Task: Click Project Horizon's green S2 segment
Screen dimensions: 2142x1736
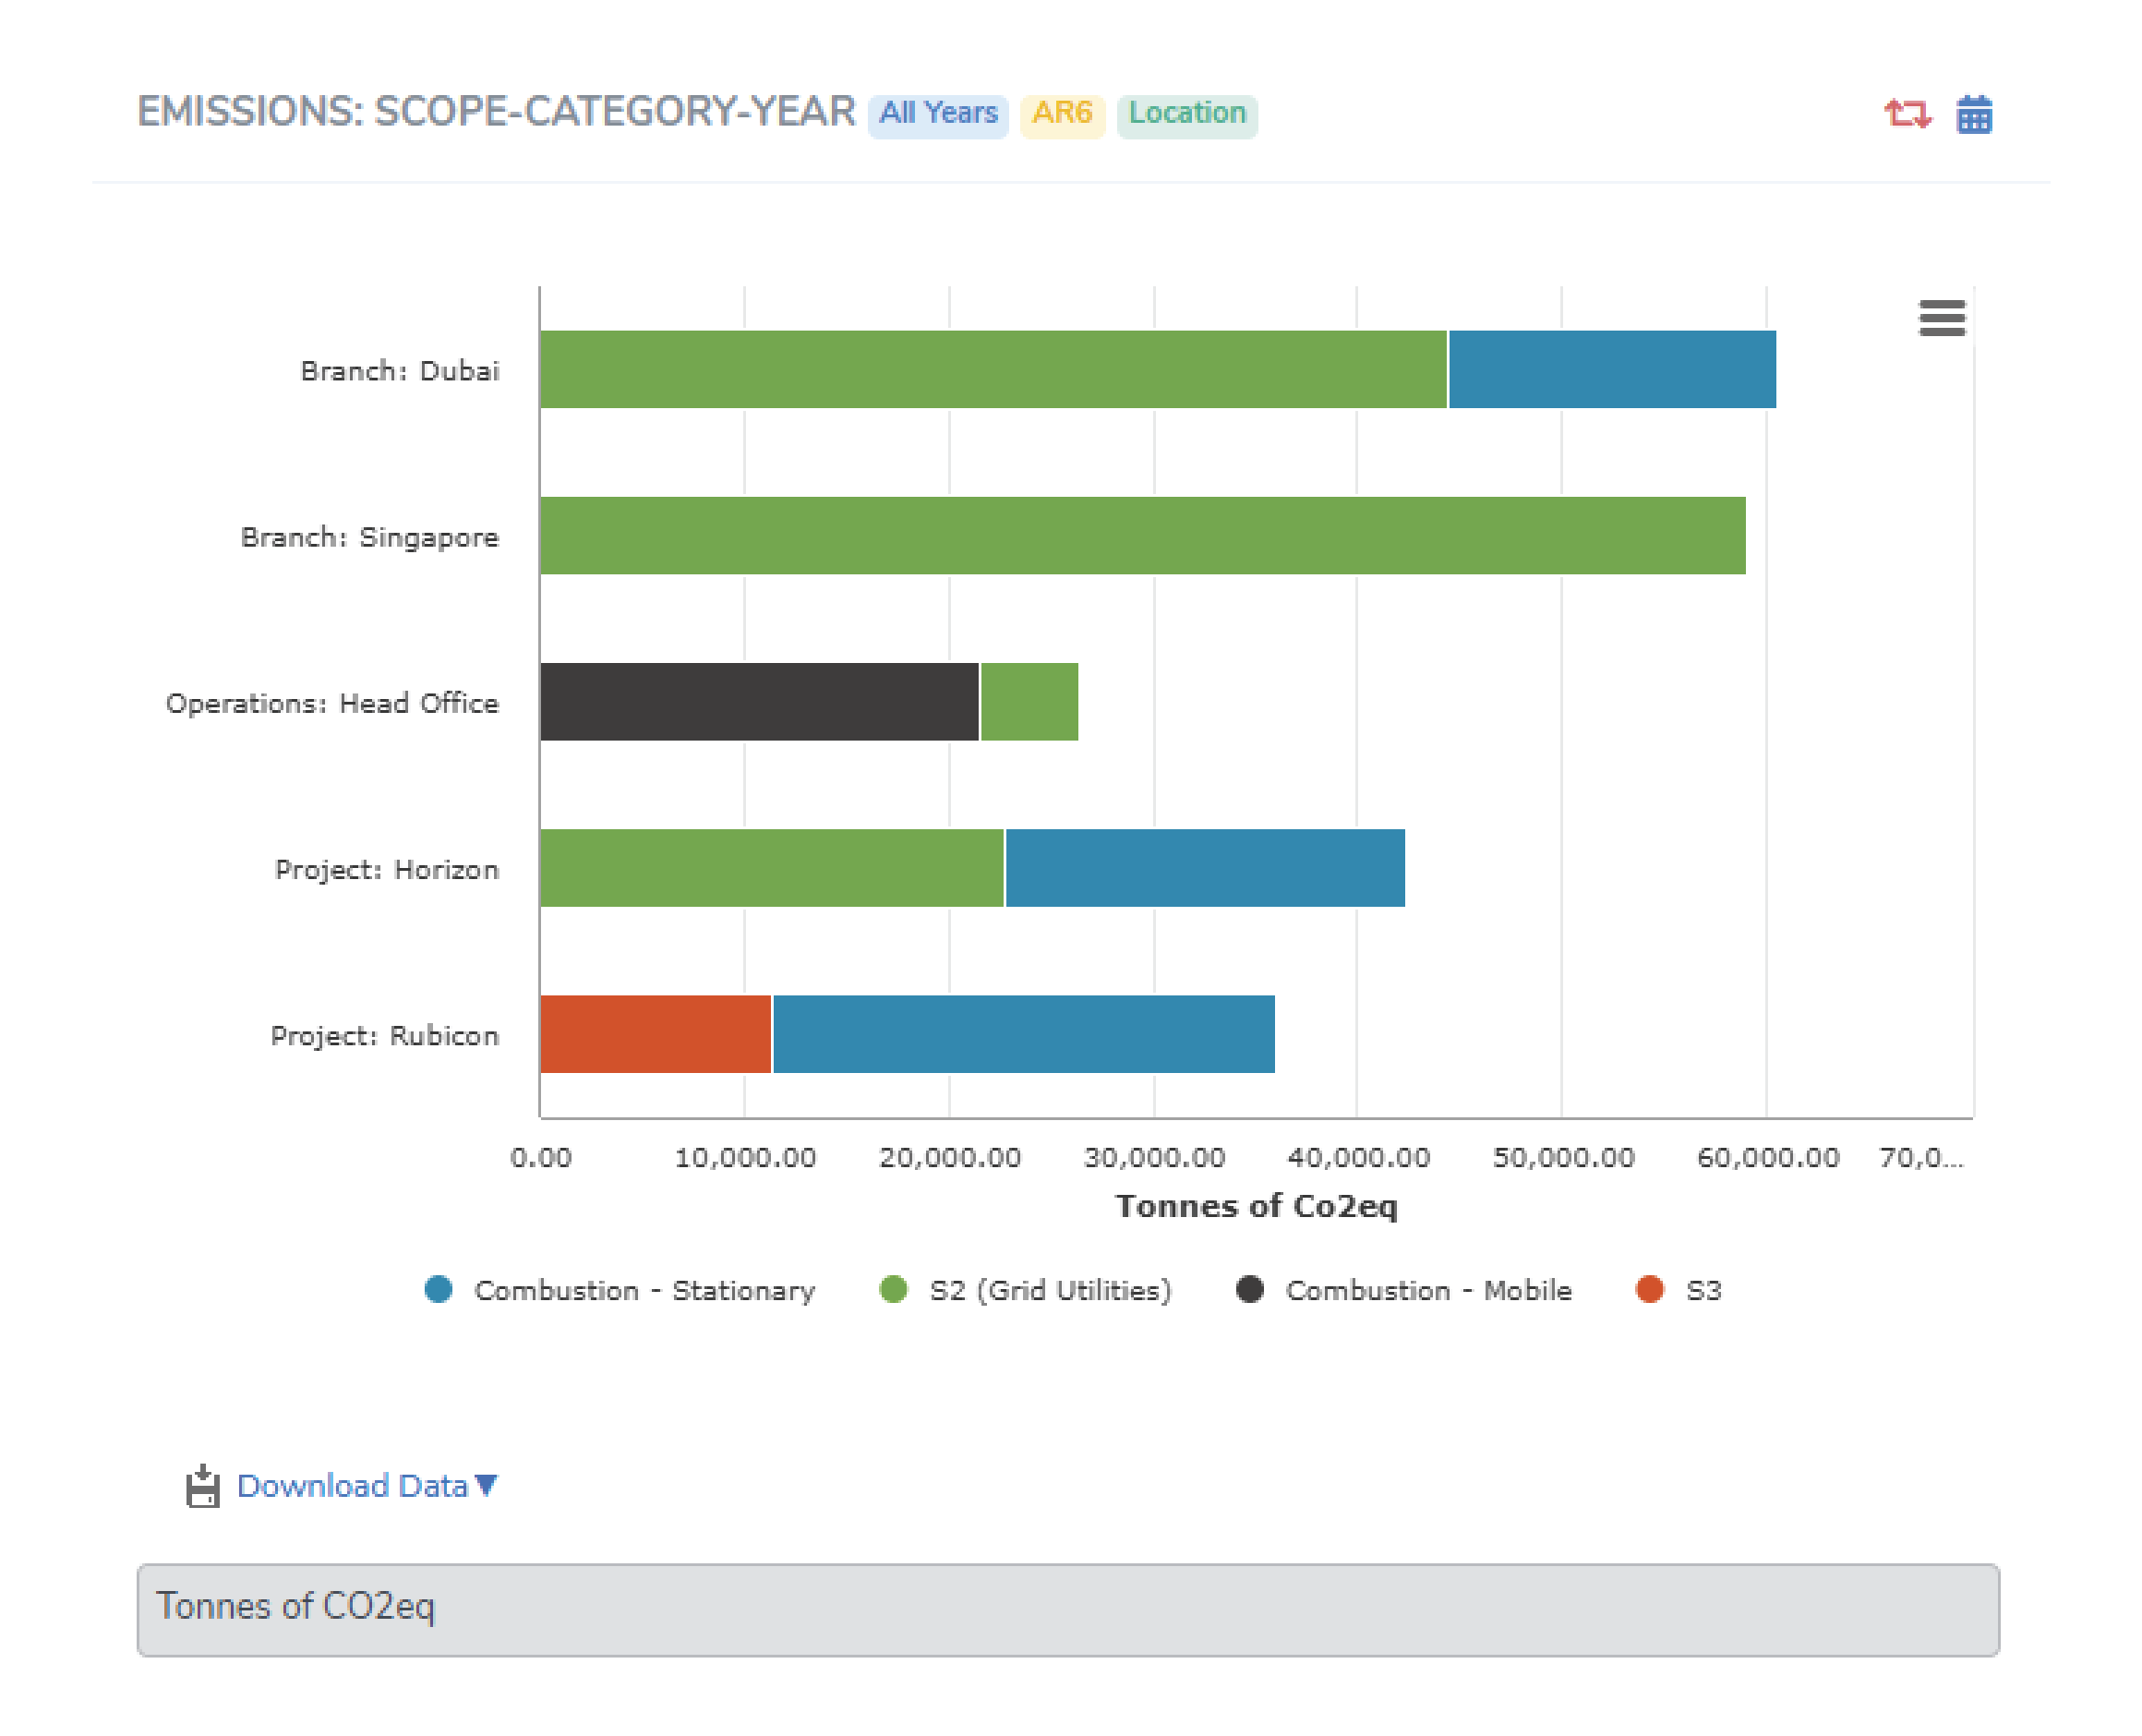Action: [771, 867]
